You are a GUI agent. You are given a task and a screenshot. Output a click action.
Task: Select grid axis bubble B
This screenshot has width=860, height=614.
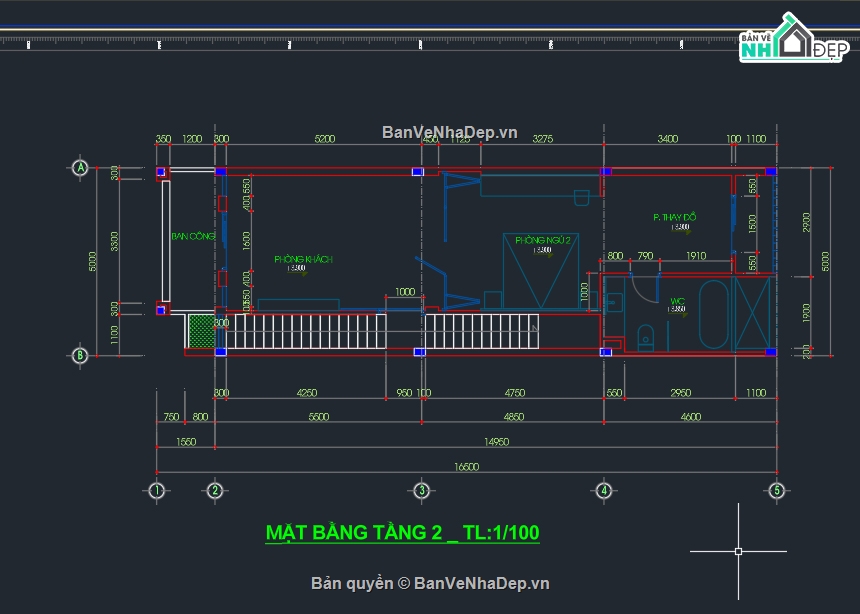tap(80, 354)
